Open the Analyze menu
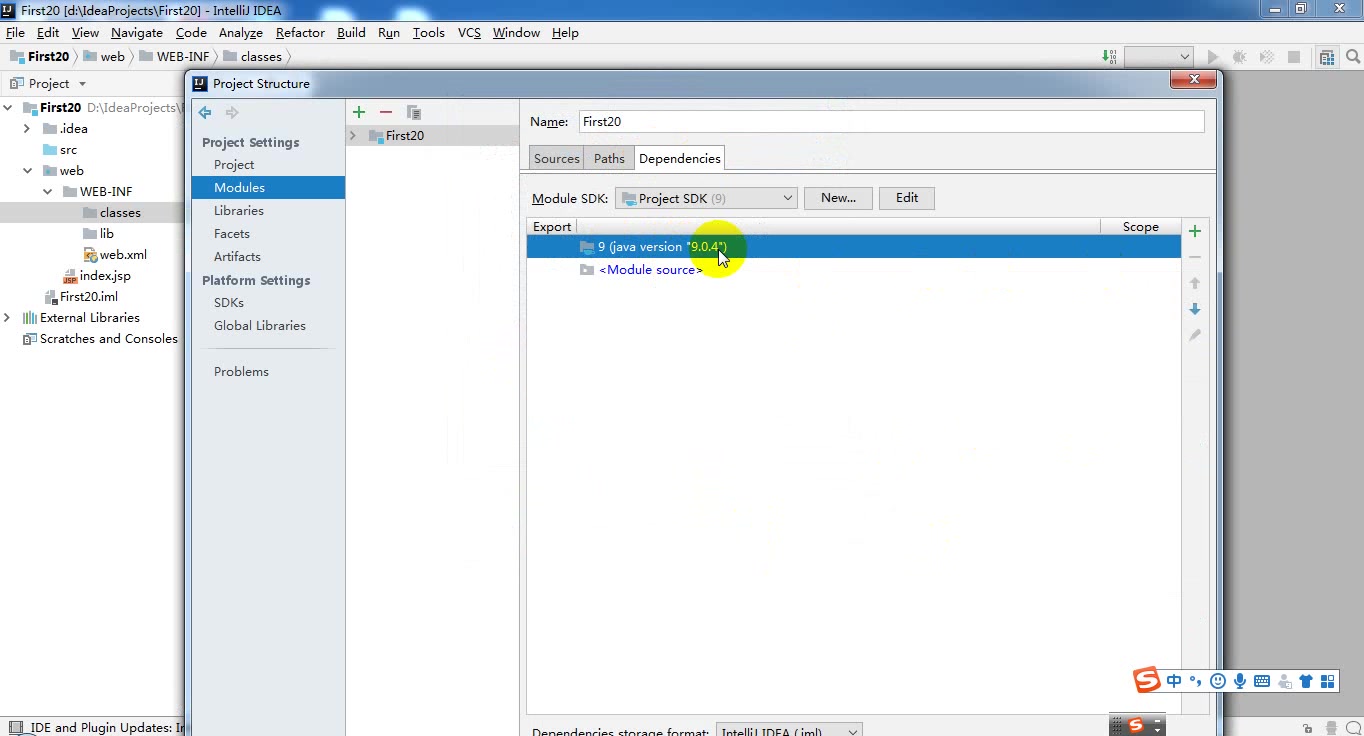Image resolution: width=1364 pixels, height=736 pixels. coord(240,32)
